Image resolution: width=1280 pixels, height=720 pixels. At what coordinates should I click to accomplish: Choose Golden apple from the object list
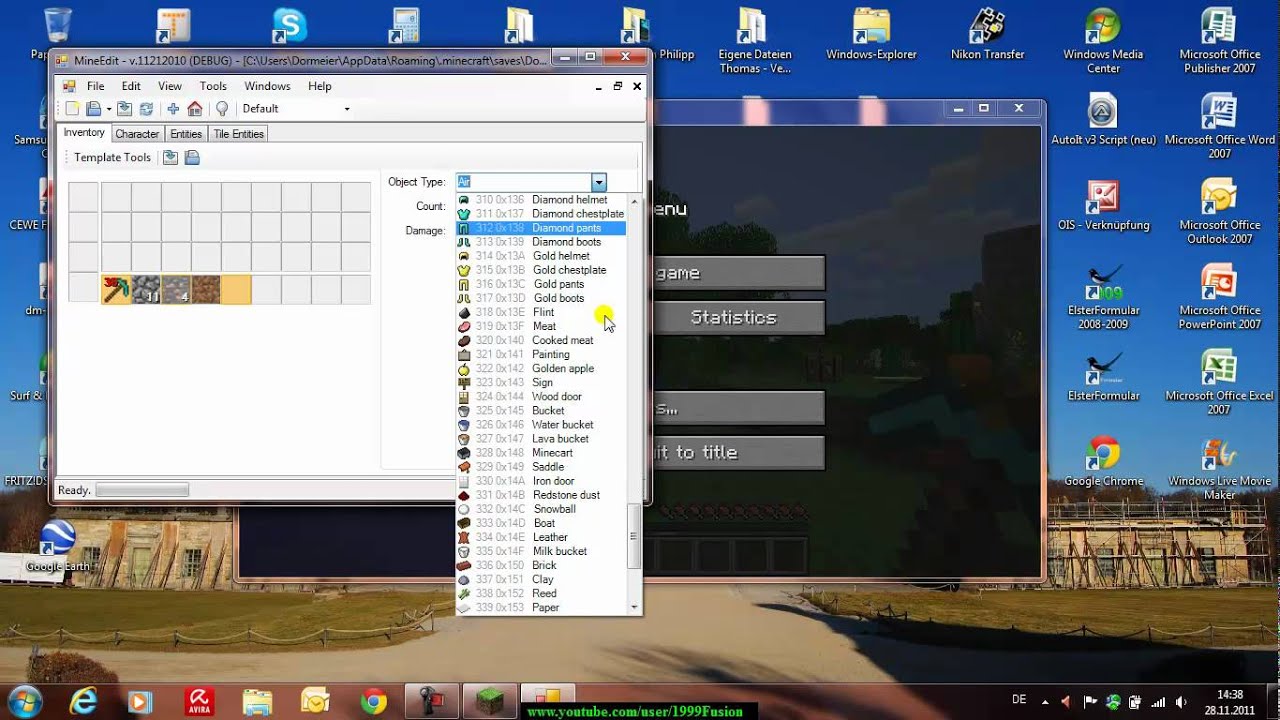(541, 368)
